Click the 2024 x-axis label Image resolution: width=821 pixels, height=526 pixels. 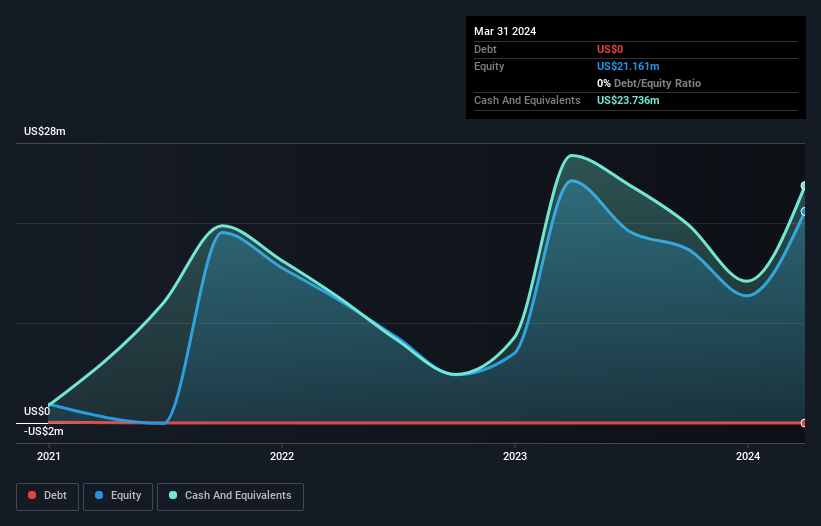[748, 456]
